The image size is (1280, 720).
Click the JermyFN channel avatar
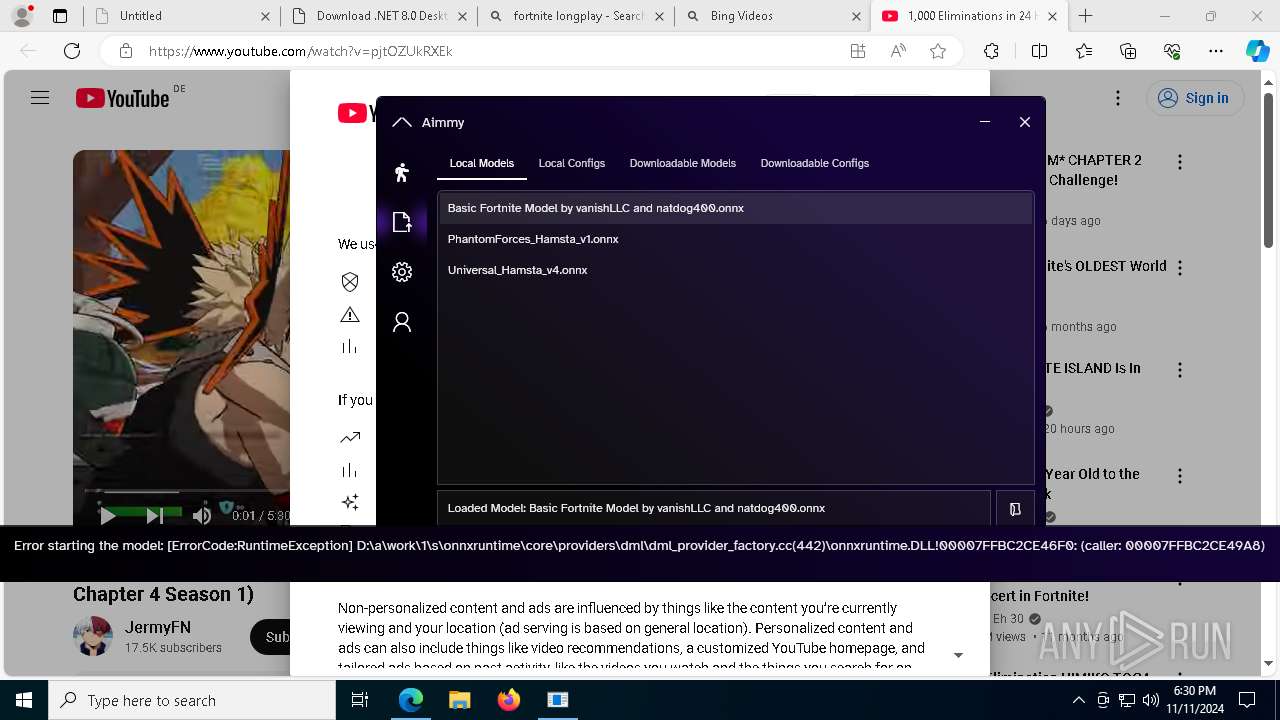point(93,636)
